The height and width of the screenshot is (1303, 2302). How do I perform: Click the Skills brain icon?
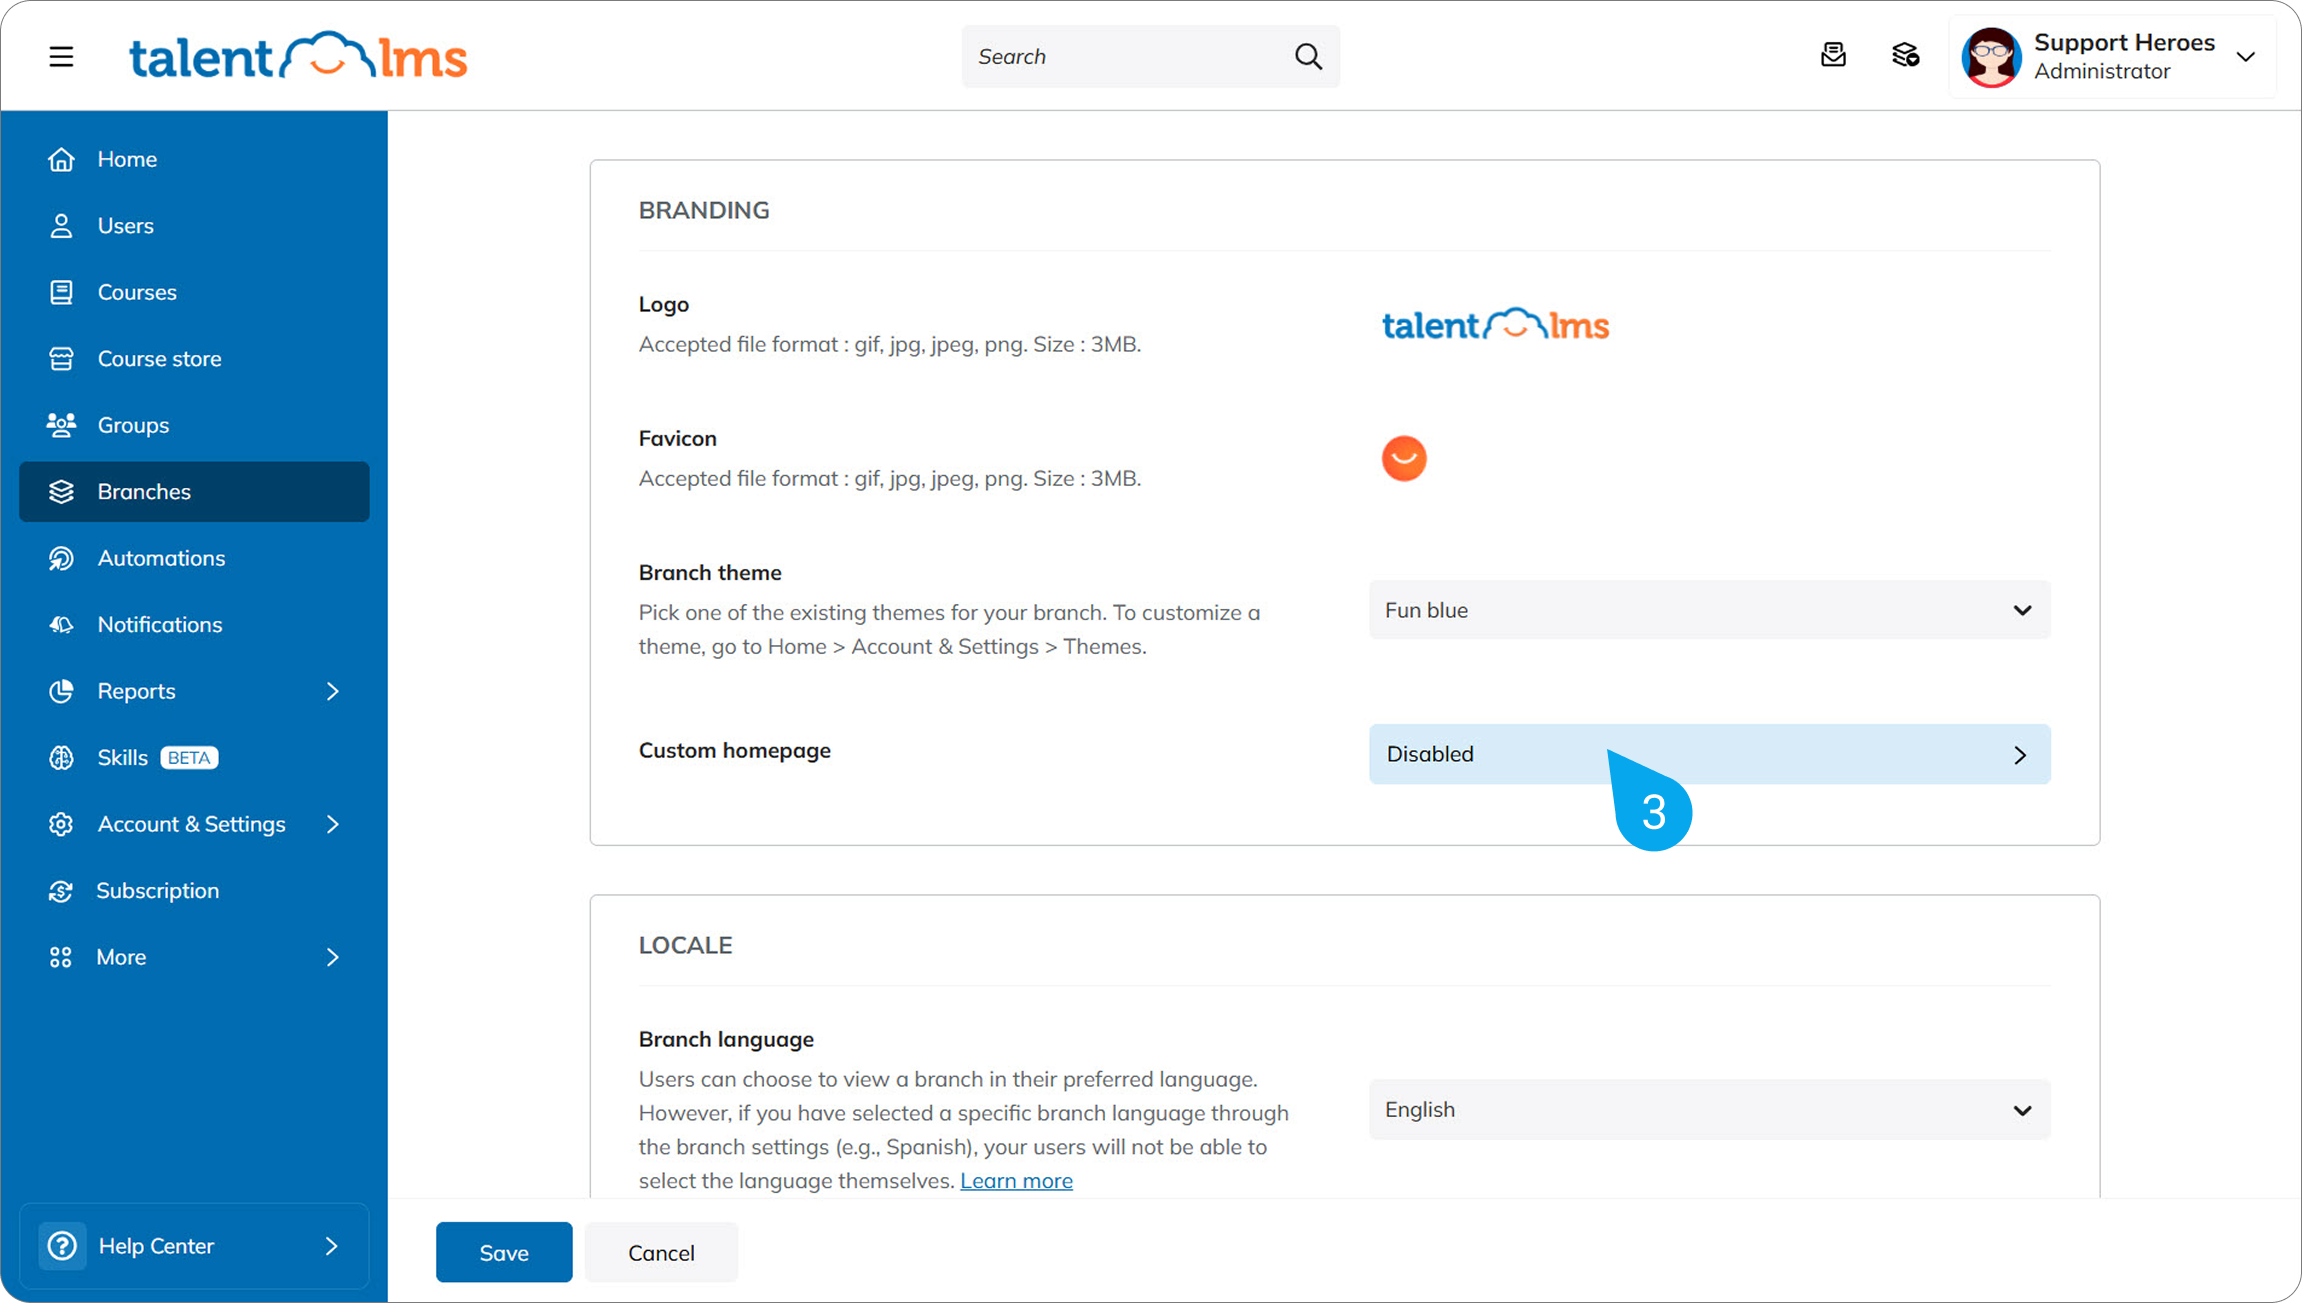tap(61, 758)
